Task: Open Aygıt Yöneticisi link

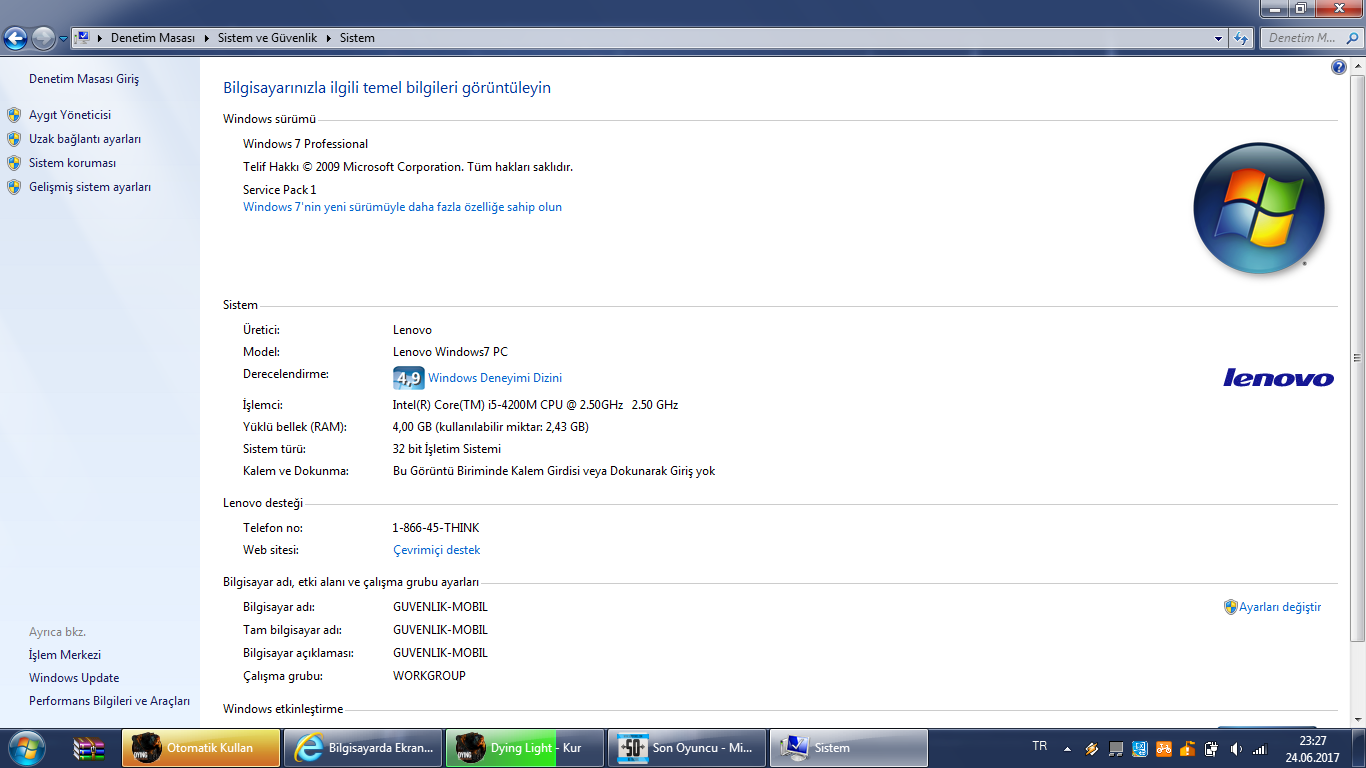Action: pos(70,115)
